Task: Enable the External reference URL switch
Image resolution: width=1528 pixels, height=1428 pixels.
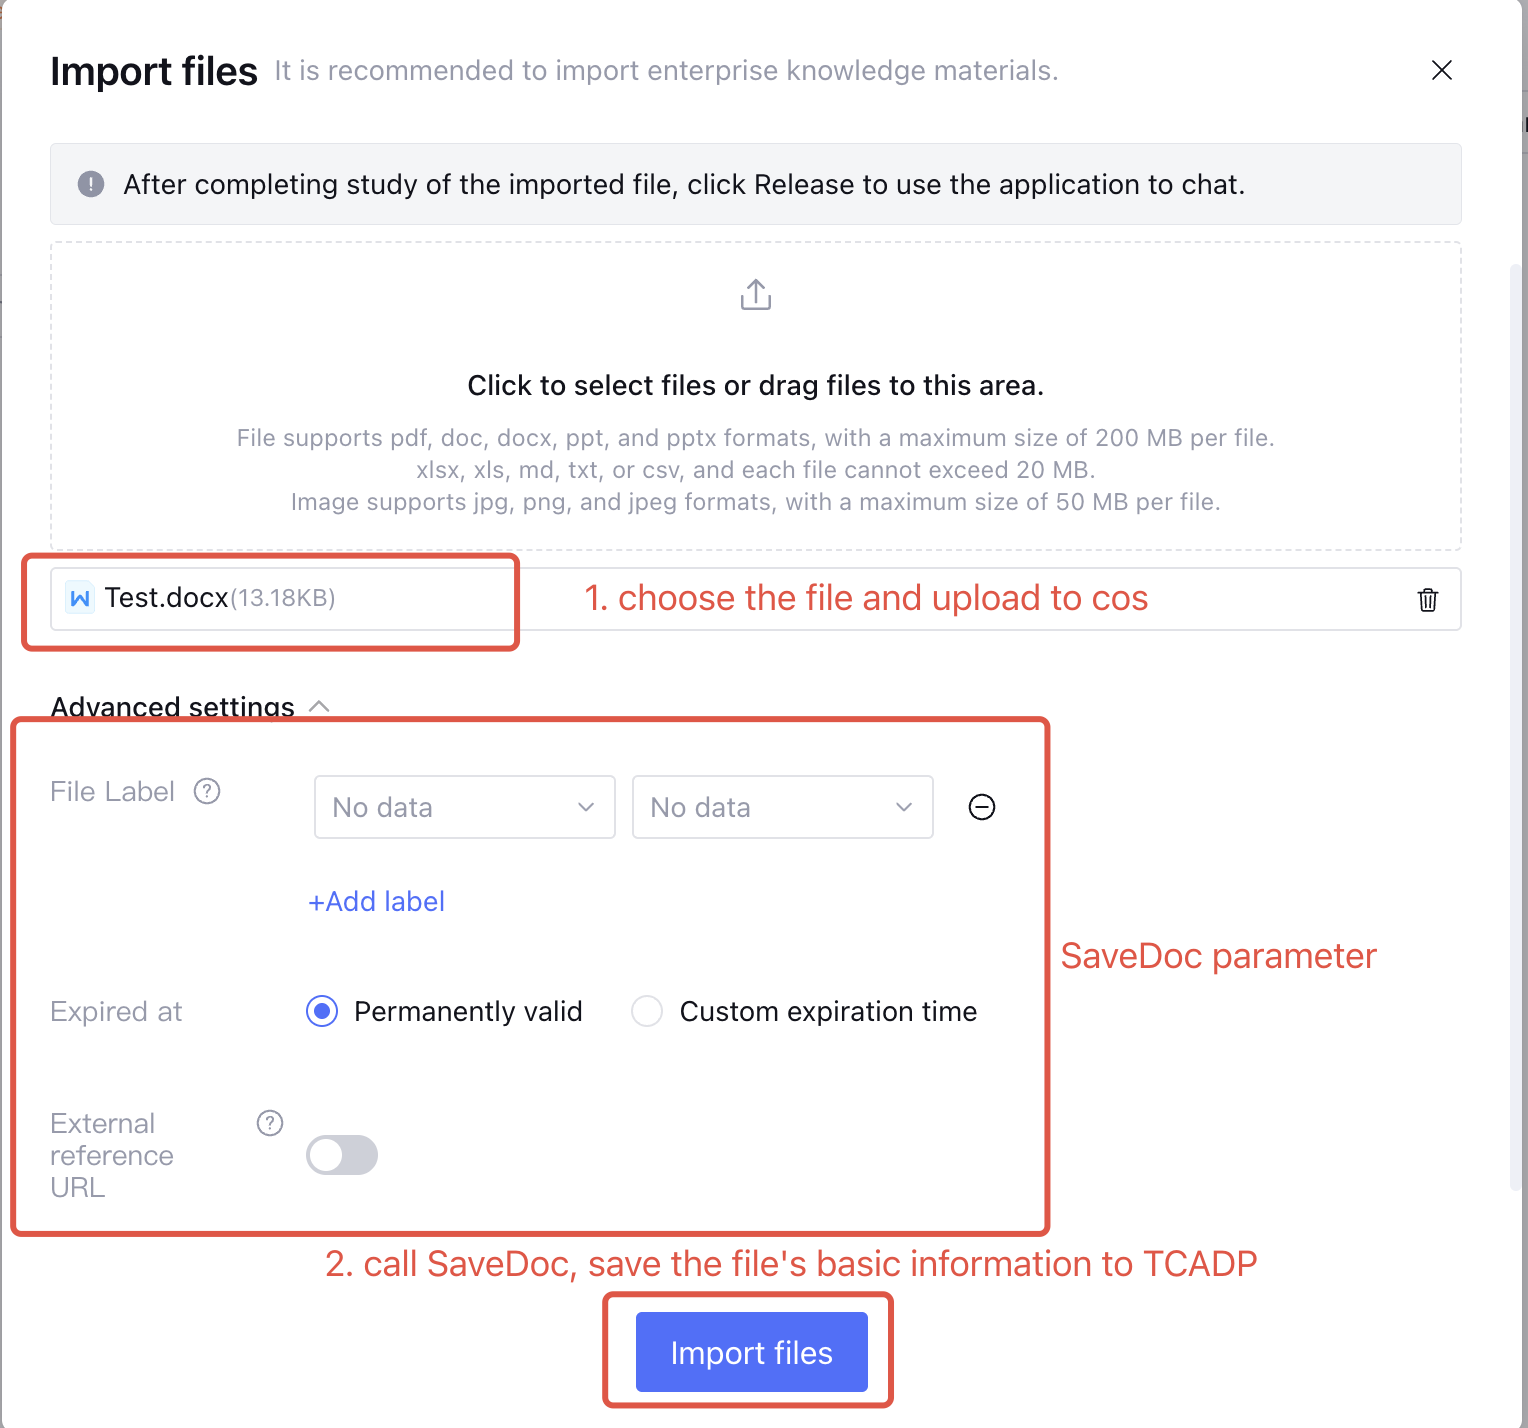Action: 342,1155
